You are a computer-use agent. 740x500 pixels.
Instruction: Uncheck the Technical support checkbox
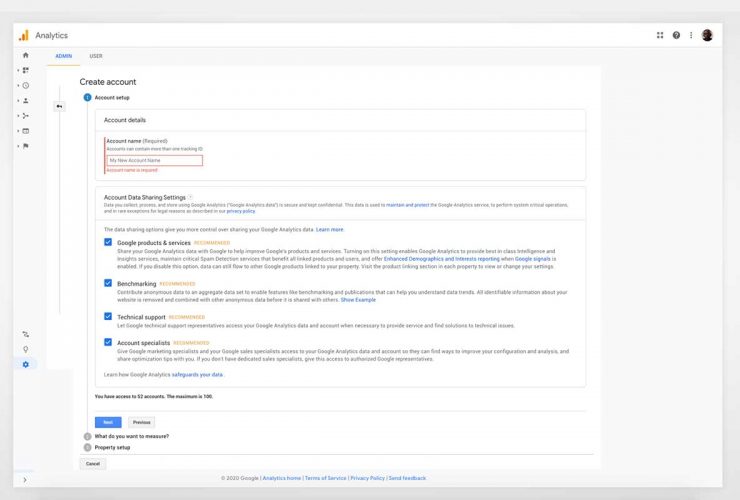(108, 316)
